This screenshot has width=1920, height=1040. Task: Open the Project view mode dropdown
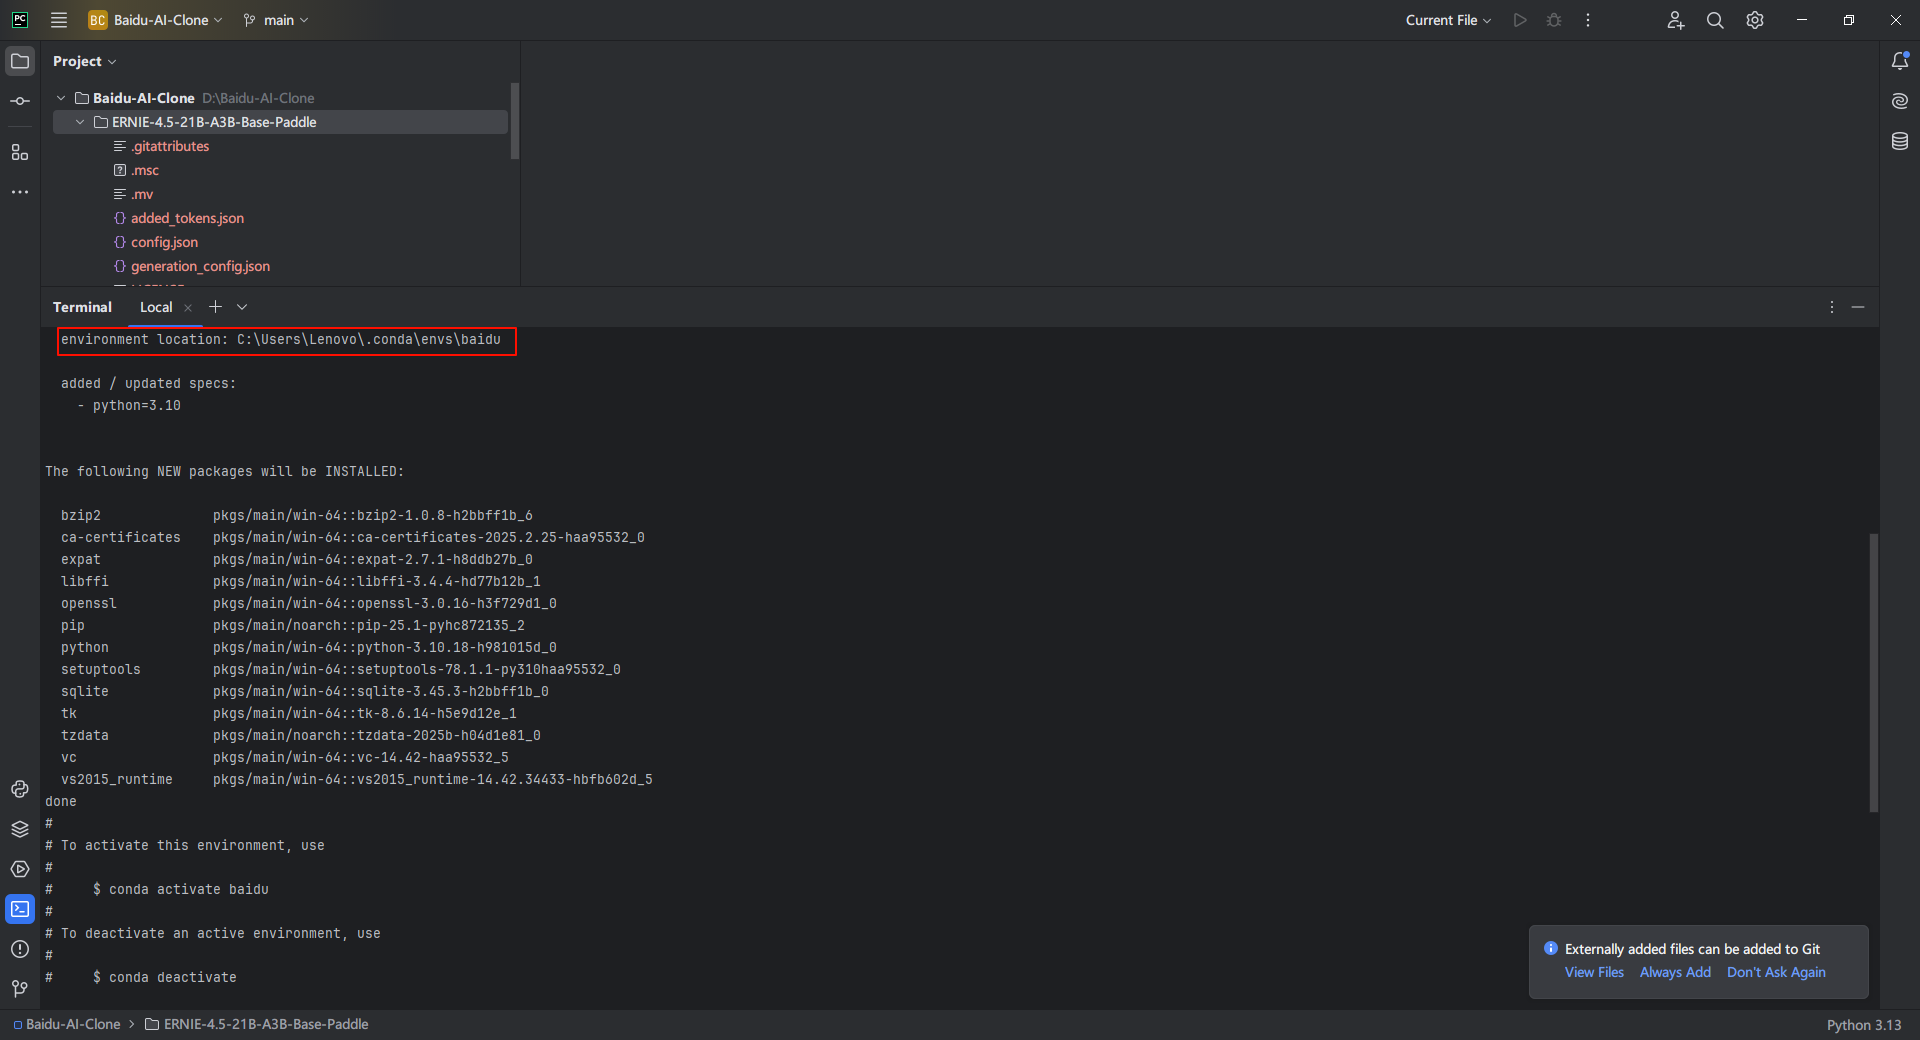coord(84,61)
